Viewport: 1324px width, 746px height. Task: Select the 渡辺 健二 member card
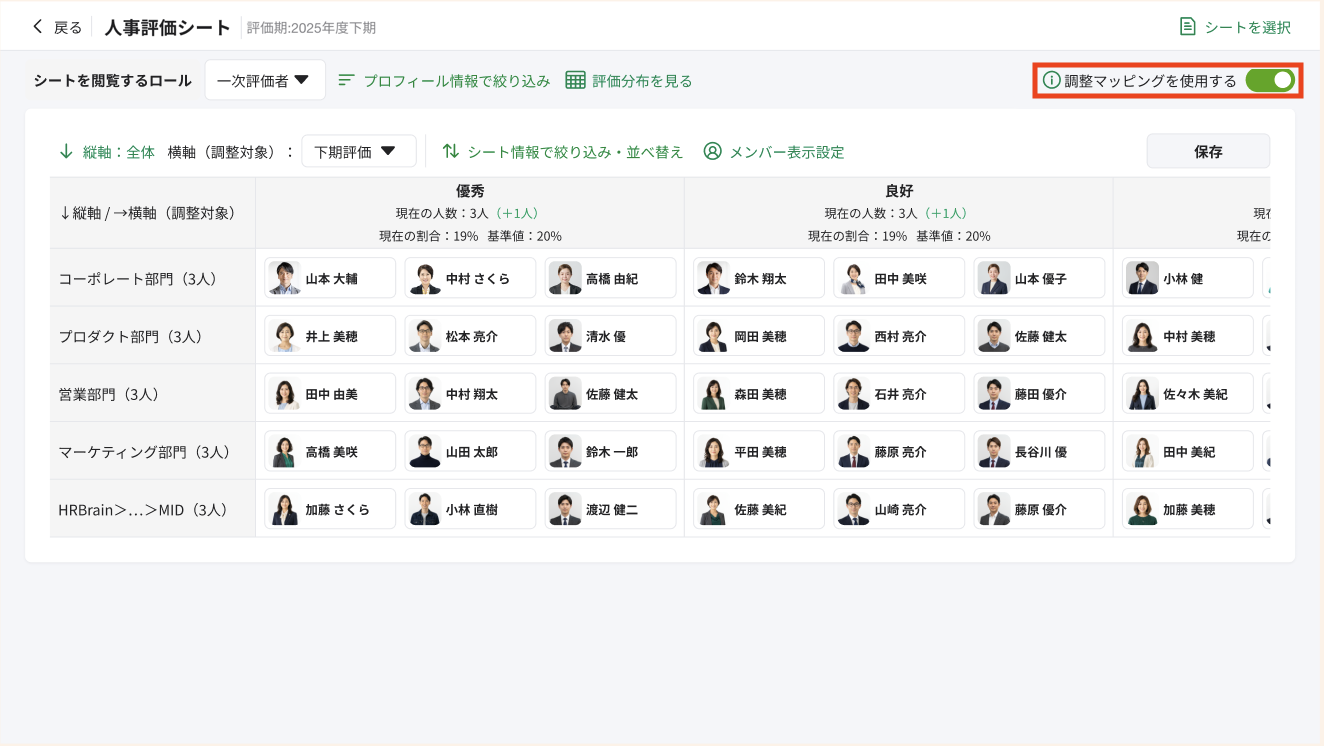(611, 508)
